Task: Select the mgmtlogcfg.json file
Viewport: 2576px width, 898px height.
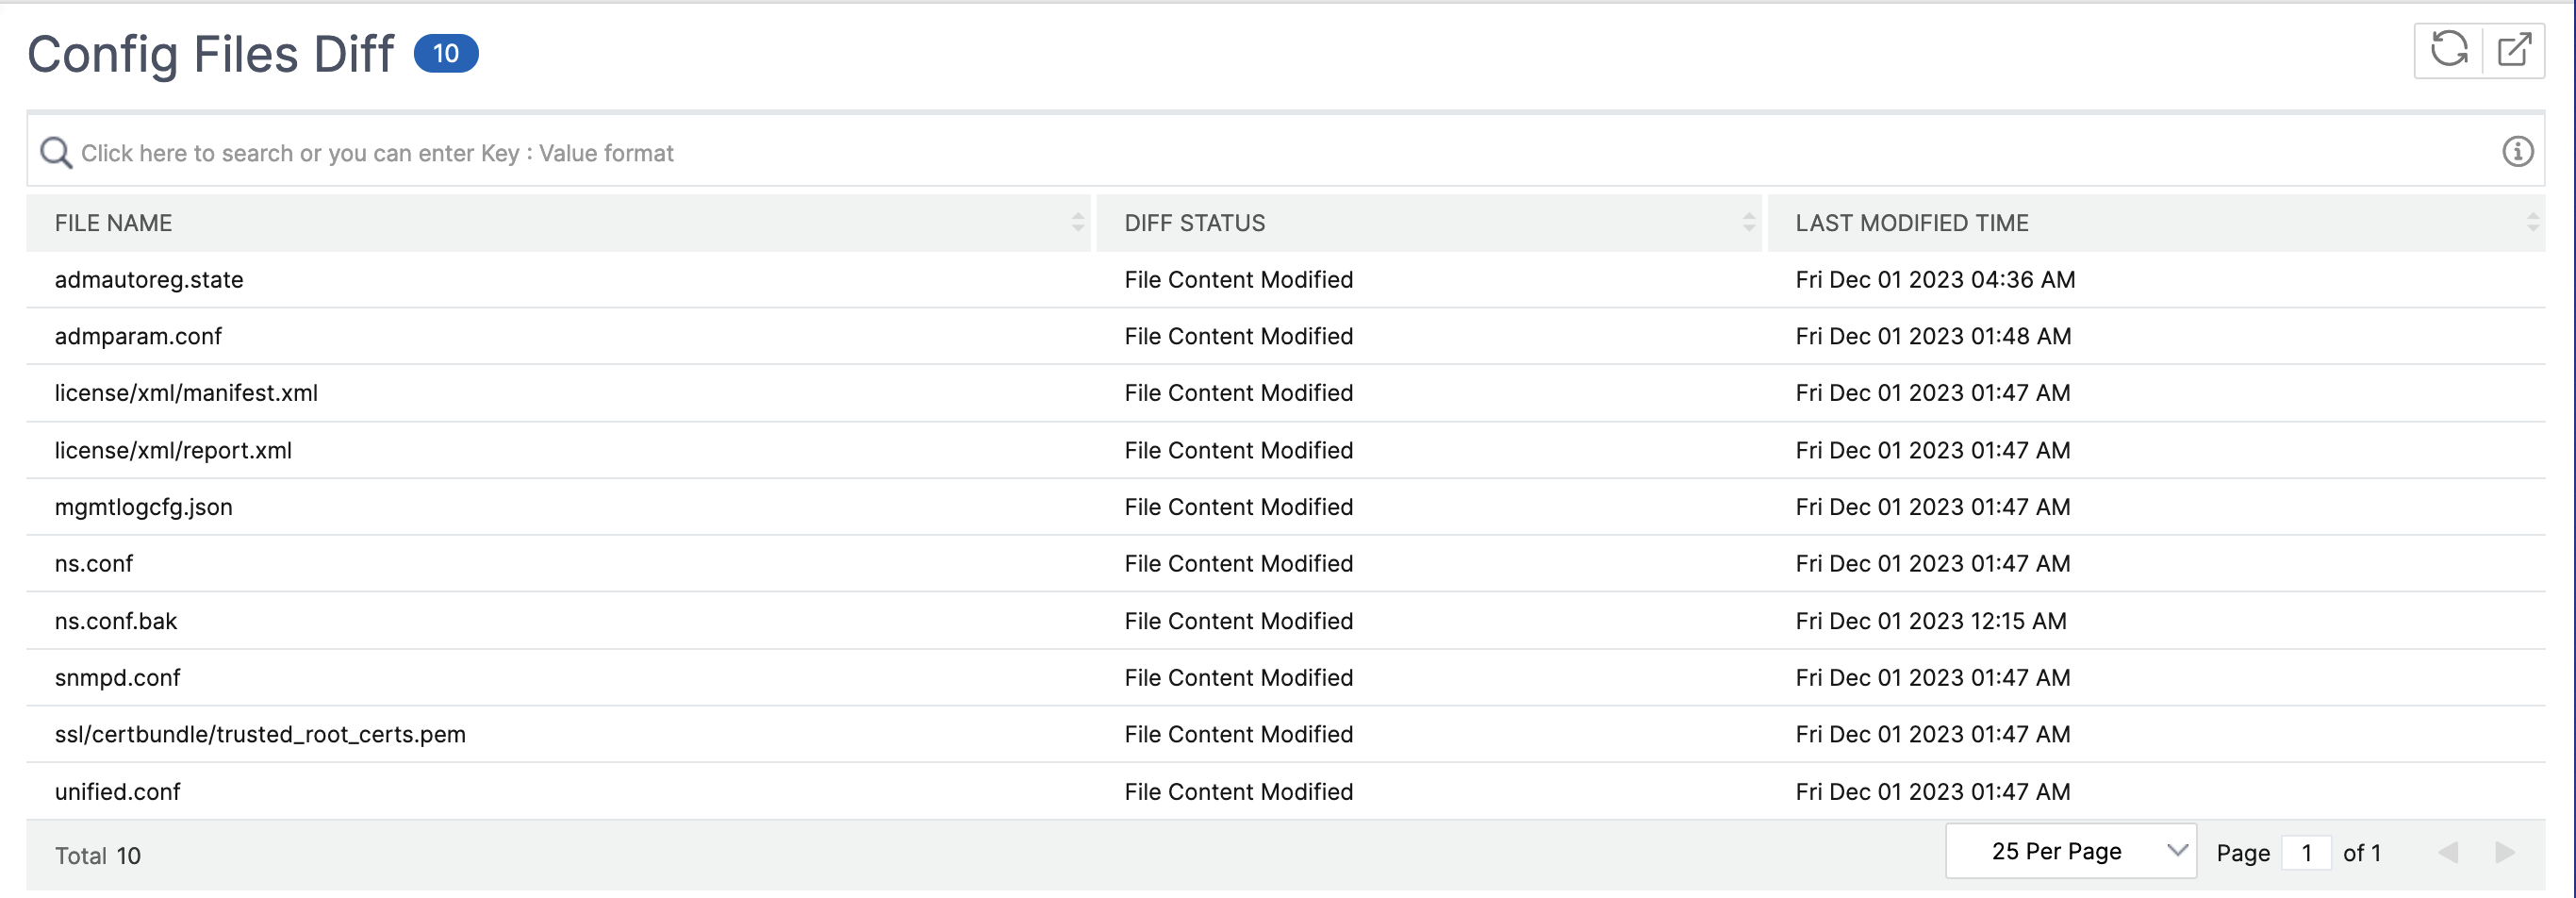Action: point(143,507)
